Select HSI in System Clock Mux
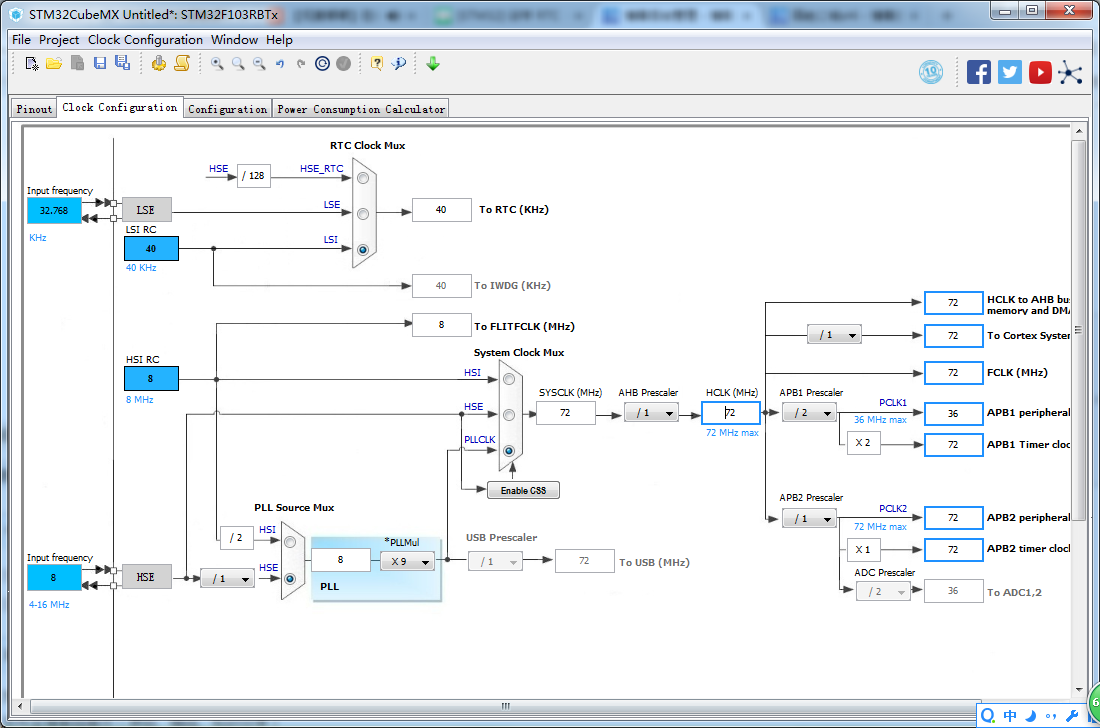 click(509, 379)
